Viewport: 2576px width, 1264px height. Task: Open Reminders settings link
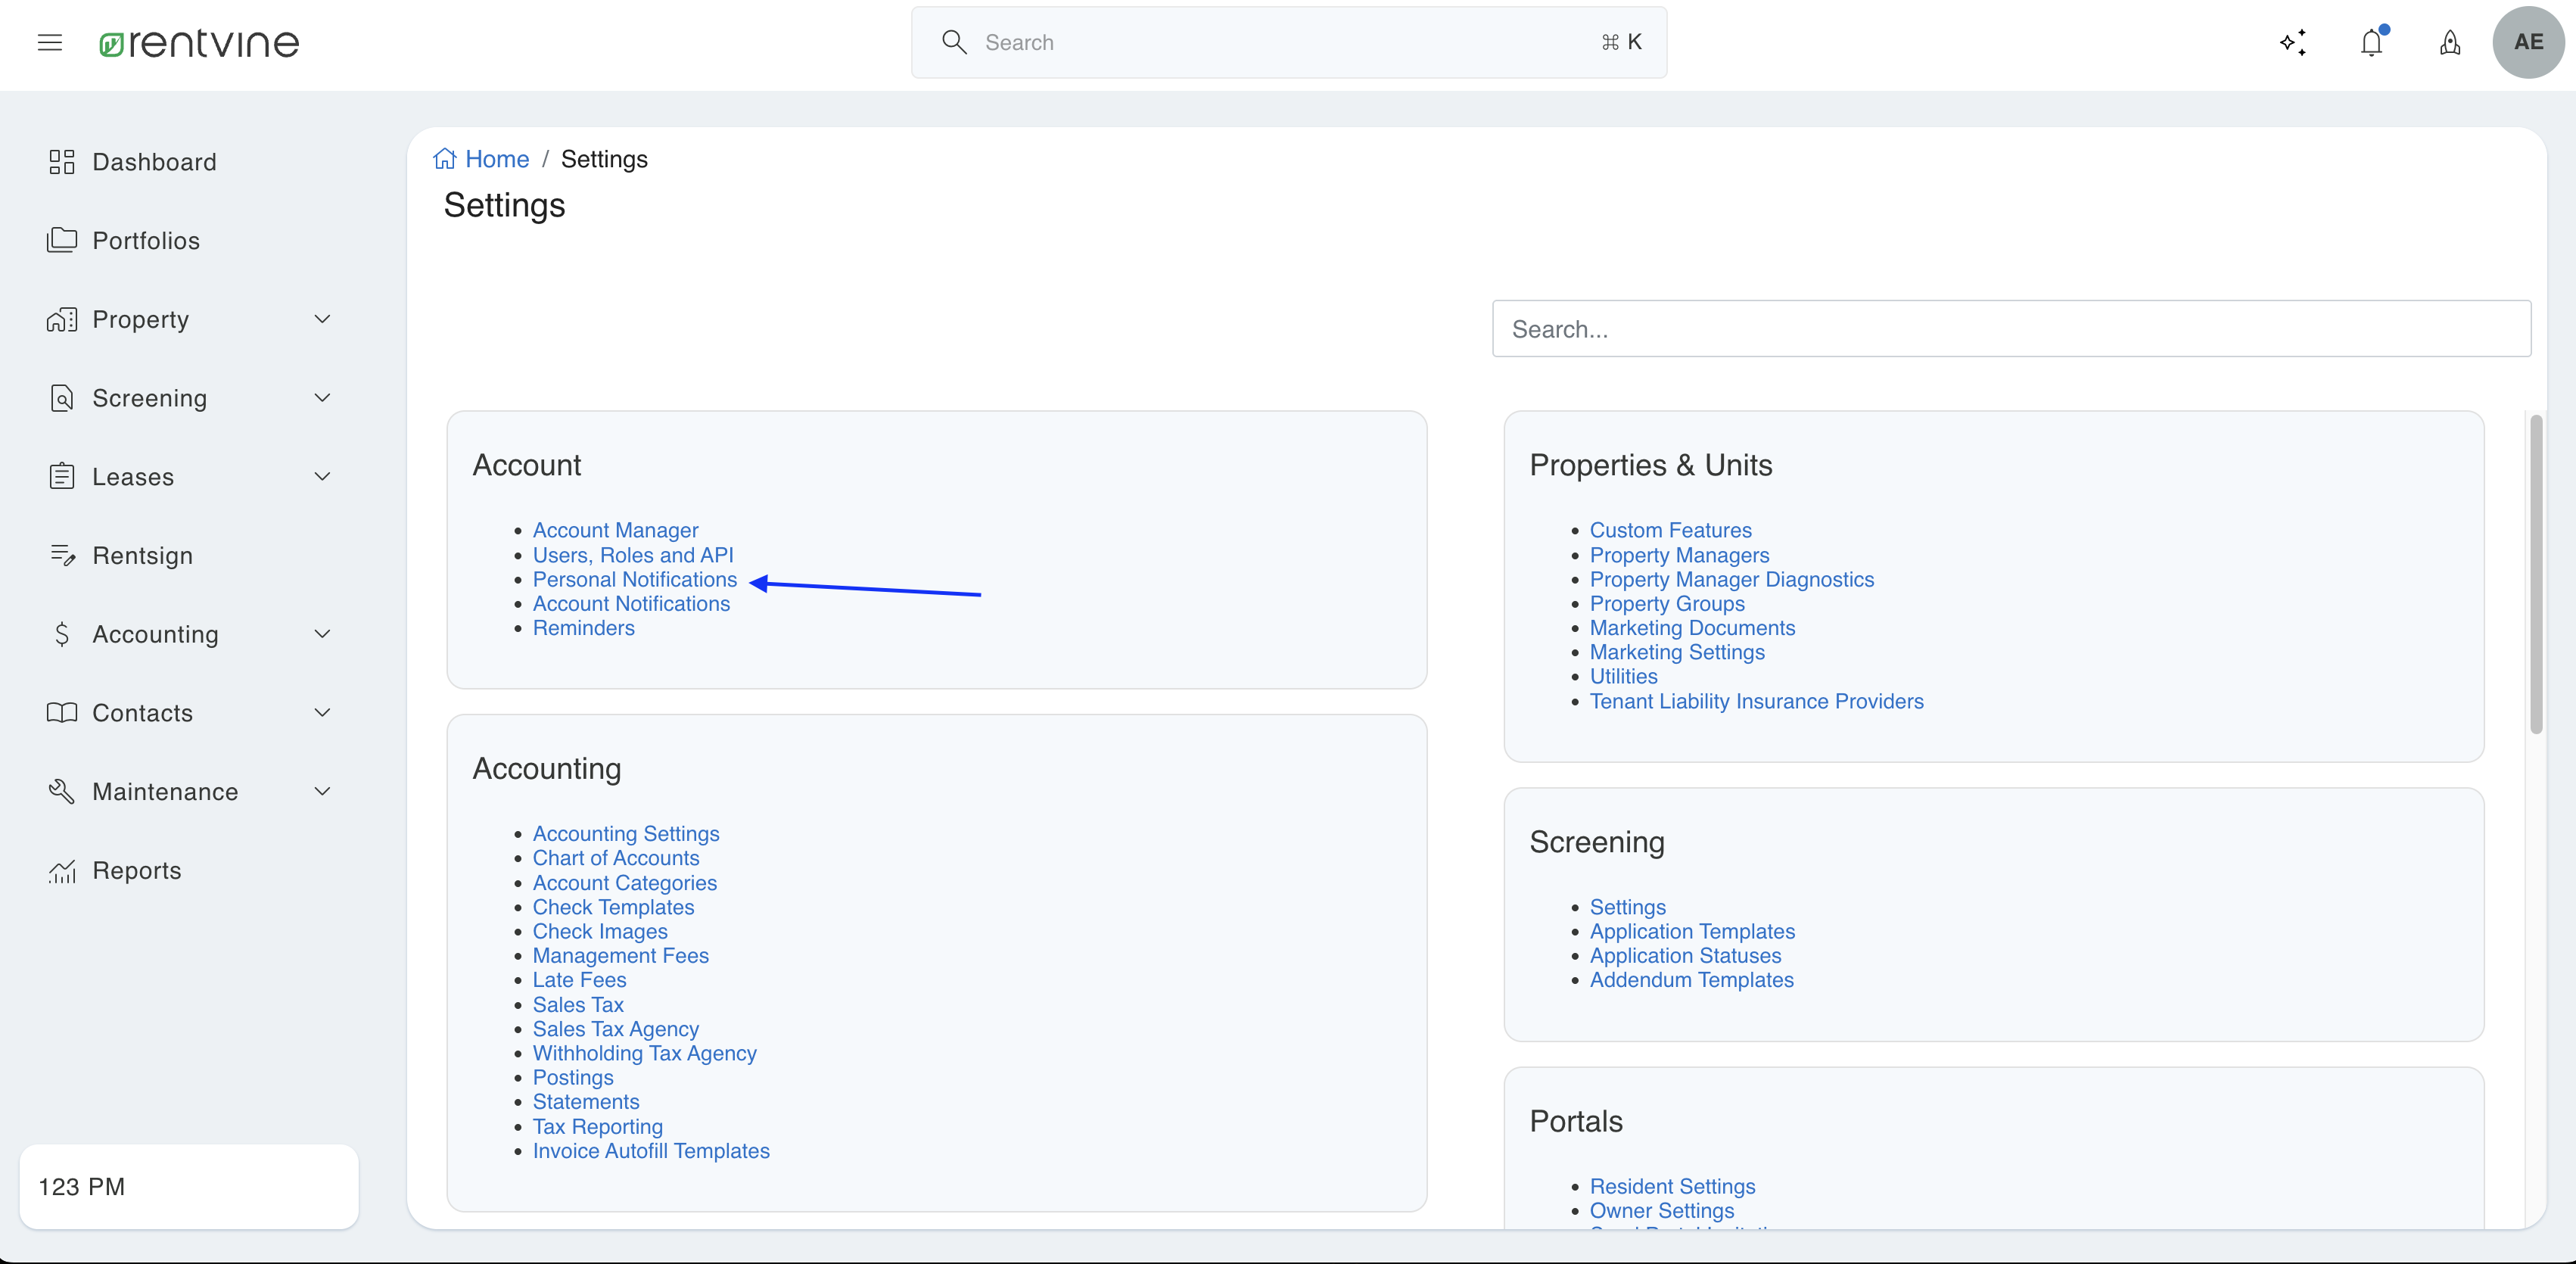pyautogui.click(x=583, y=628)
